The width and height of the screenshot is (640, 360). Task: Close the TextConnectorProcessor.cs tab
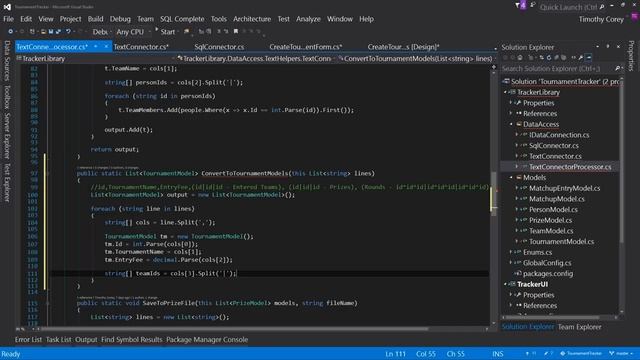pyautogui.click(x=106, y=47)
